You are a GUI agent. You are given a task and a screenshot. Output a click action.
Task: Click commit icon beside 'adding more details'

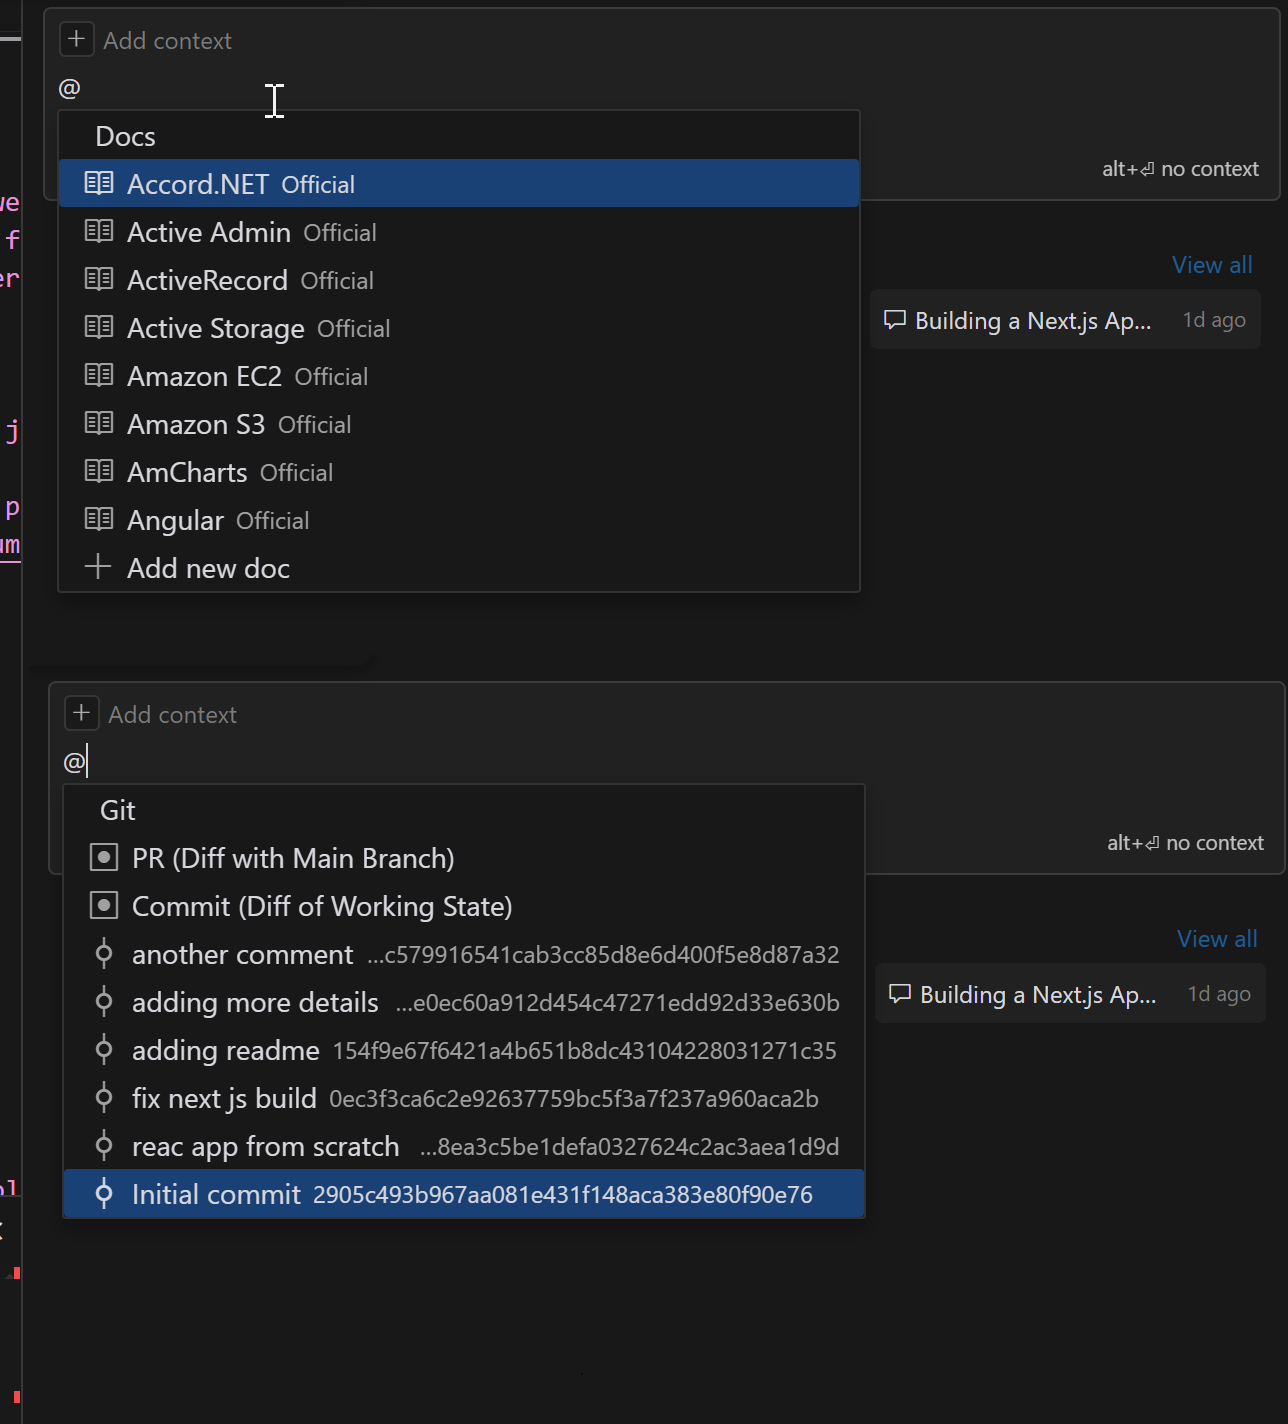(x=104, y=1002)
